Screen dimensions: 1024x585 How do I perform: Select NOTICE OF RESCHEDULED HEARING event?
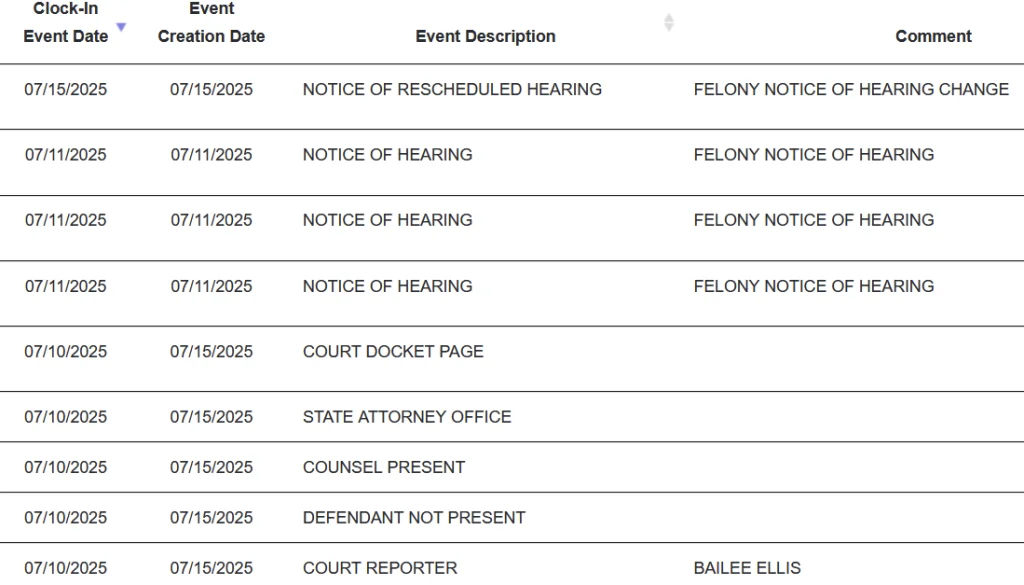(452, 89)
